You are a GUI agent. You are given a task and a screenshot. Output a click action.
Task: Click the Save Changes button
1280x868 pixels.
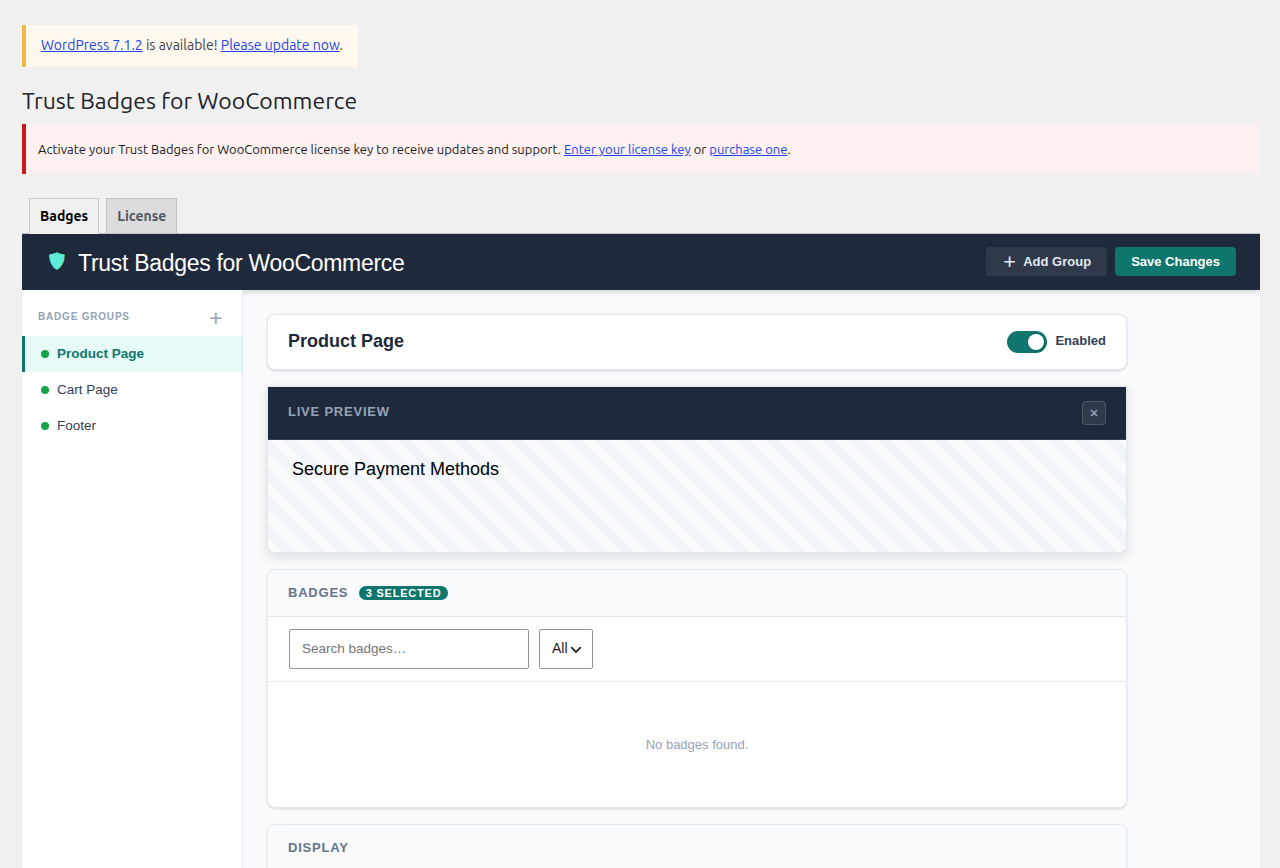point(1175,261)
